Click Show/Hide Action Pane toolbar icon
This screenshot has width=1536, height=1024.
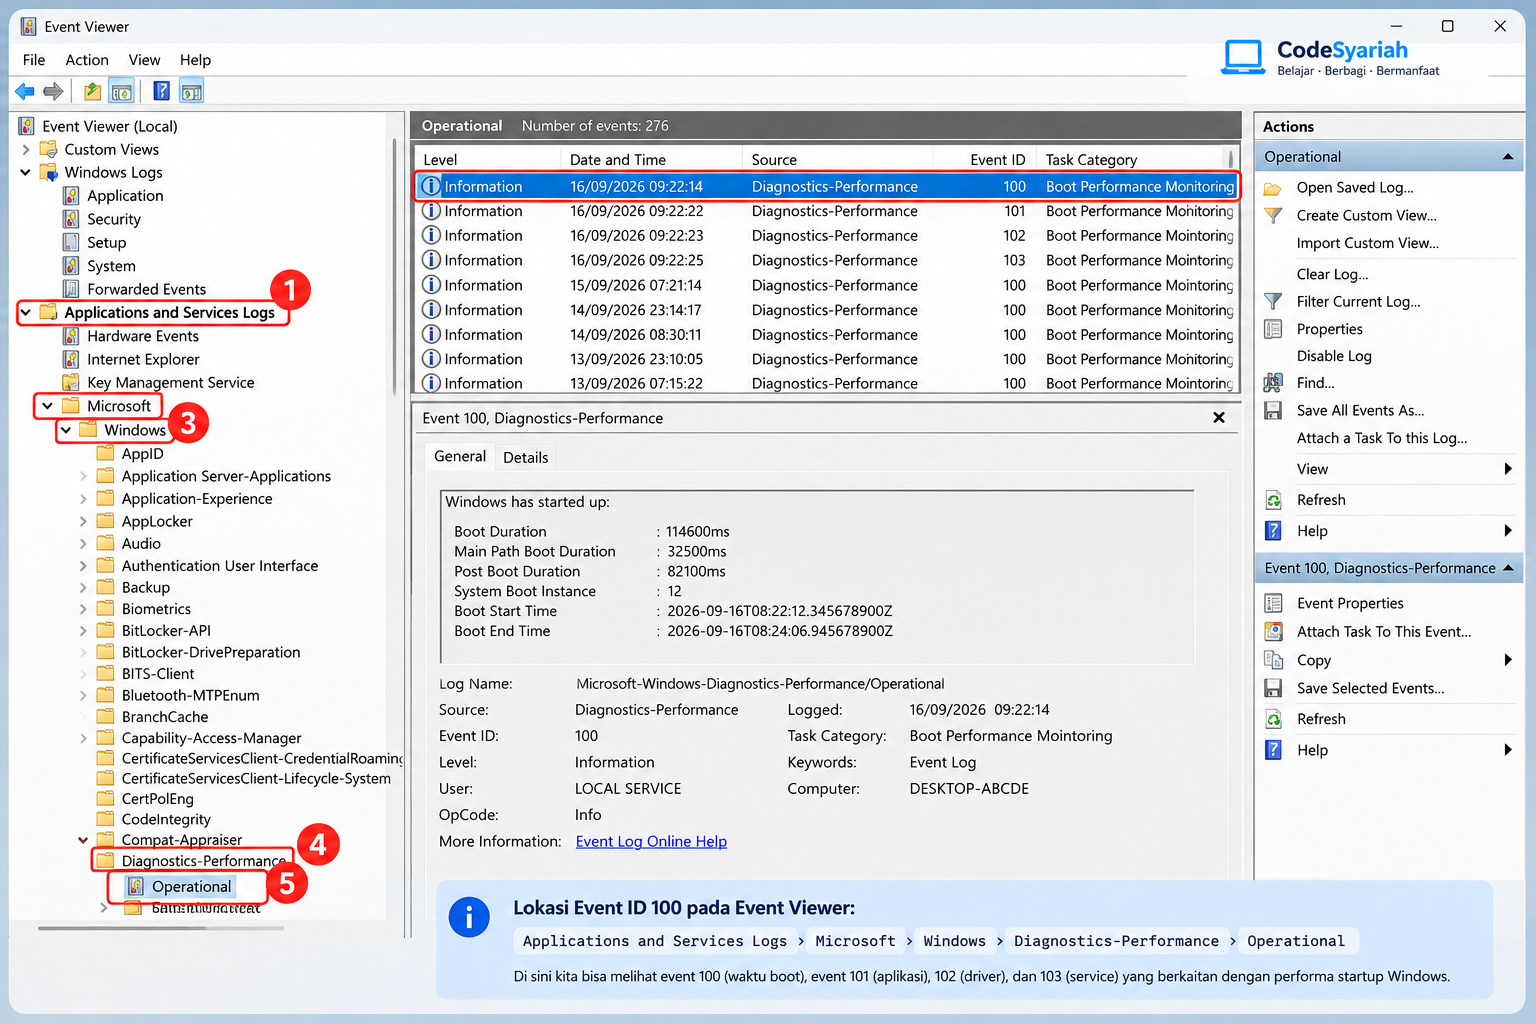191,92
